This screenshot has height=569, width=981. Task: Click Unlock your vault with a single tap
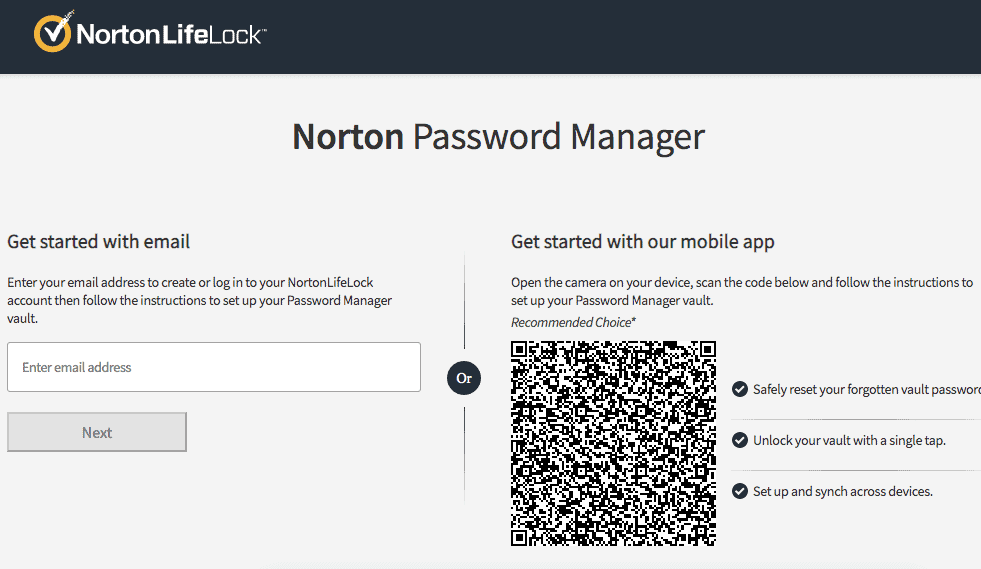[849, 440]
